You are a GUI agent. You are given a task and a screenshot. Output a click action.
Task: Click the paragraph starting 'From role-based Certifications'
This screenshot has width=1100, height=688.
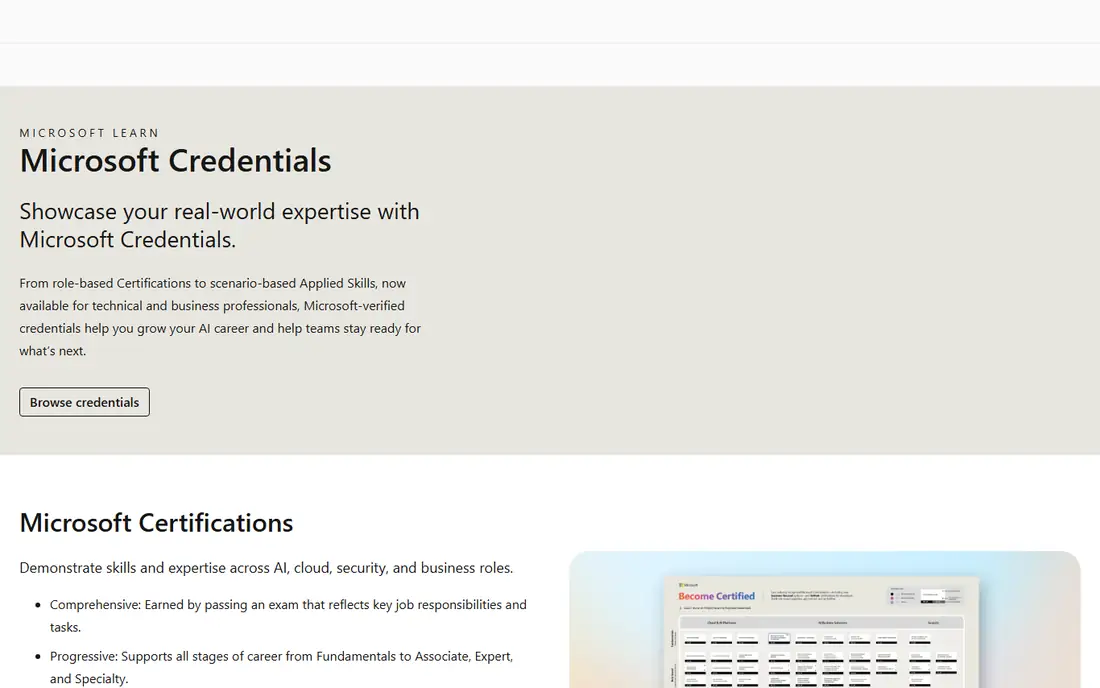[x=220, y=317]
